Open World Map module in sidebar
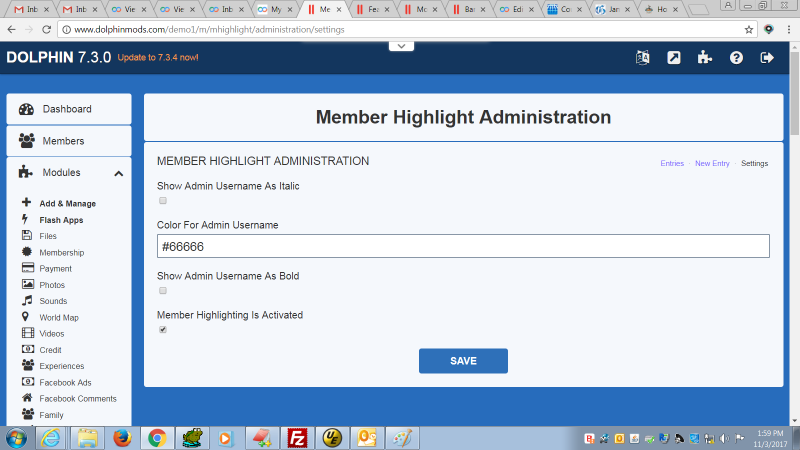800x450 pixels. tap(59, 317)
